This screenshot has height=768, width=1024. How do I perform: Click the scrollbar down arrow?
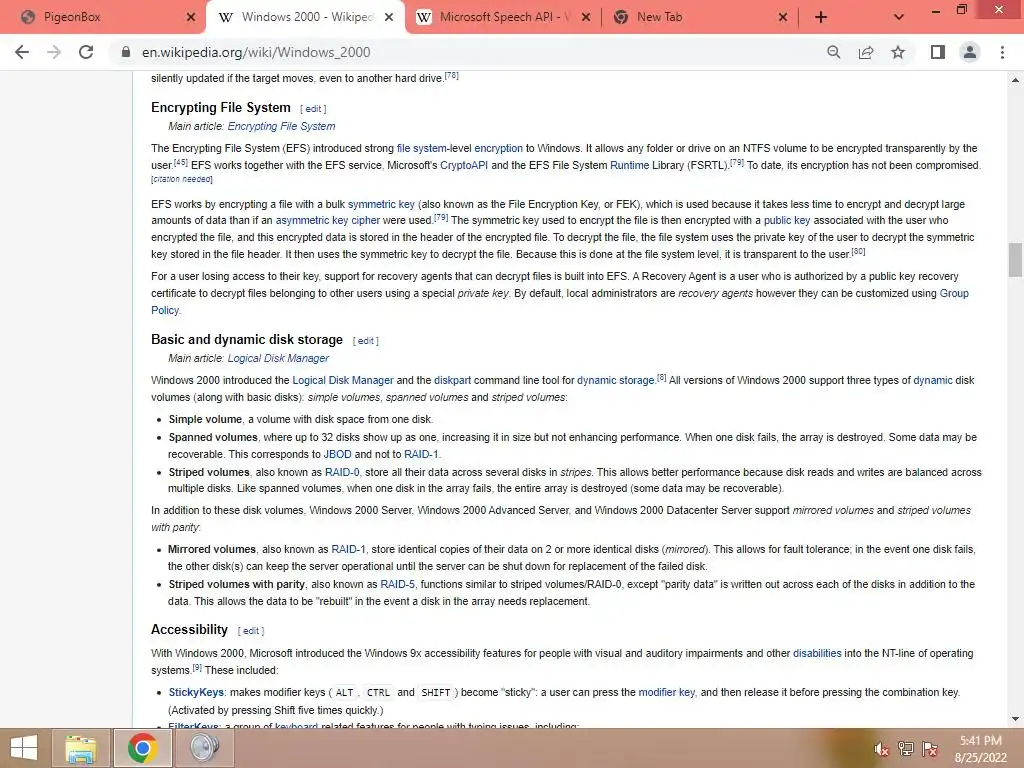tap(1016, 719)
